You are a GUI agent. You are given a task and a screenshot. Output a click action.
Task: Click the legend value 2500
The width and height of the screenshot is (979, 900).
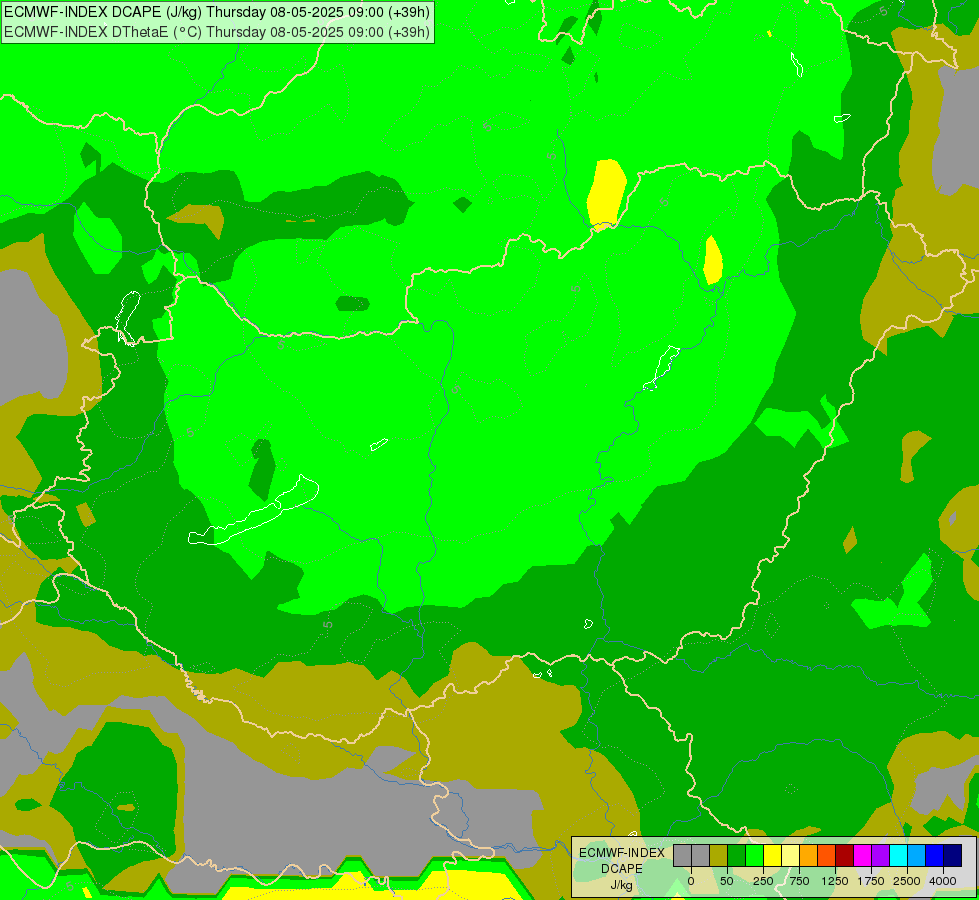pyautogui.click(x=907, y=881)
